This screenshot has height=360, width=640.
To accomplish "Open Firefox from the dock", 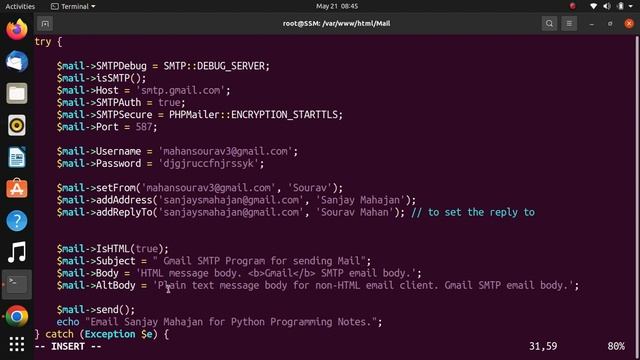I will 17,29.
